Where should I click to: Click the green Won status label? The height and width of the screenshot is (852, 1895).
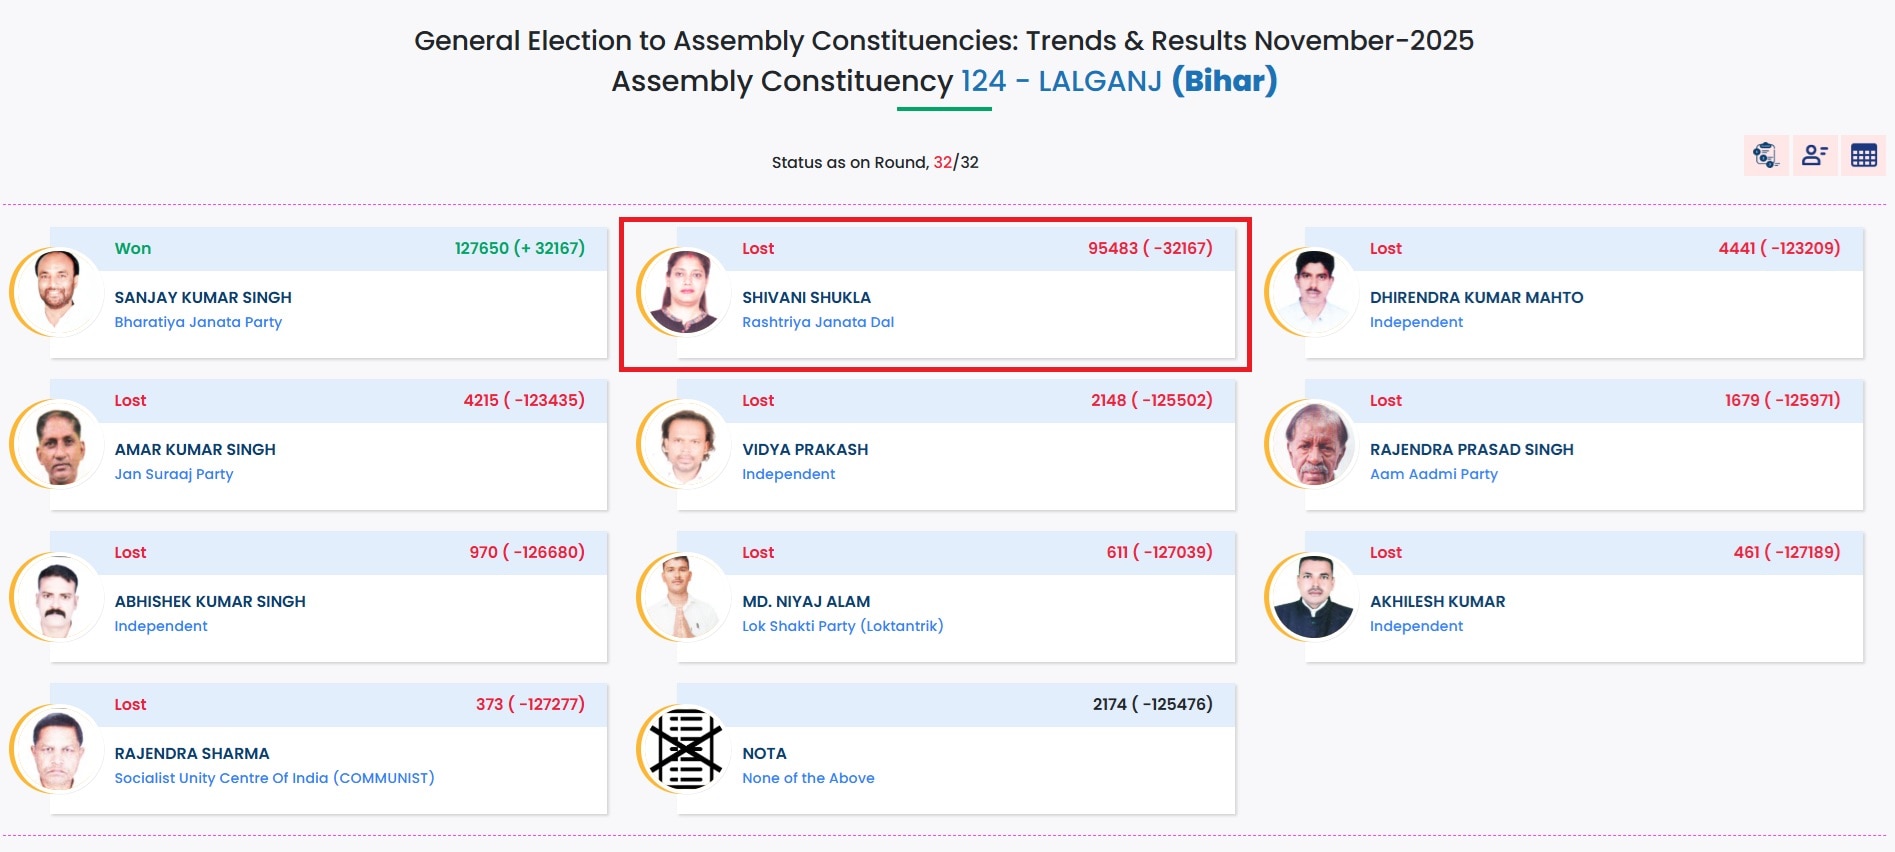pyautogui.click(x=133, y=249)
